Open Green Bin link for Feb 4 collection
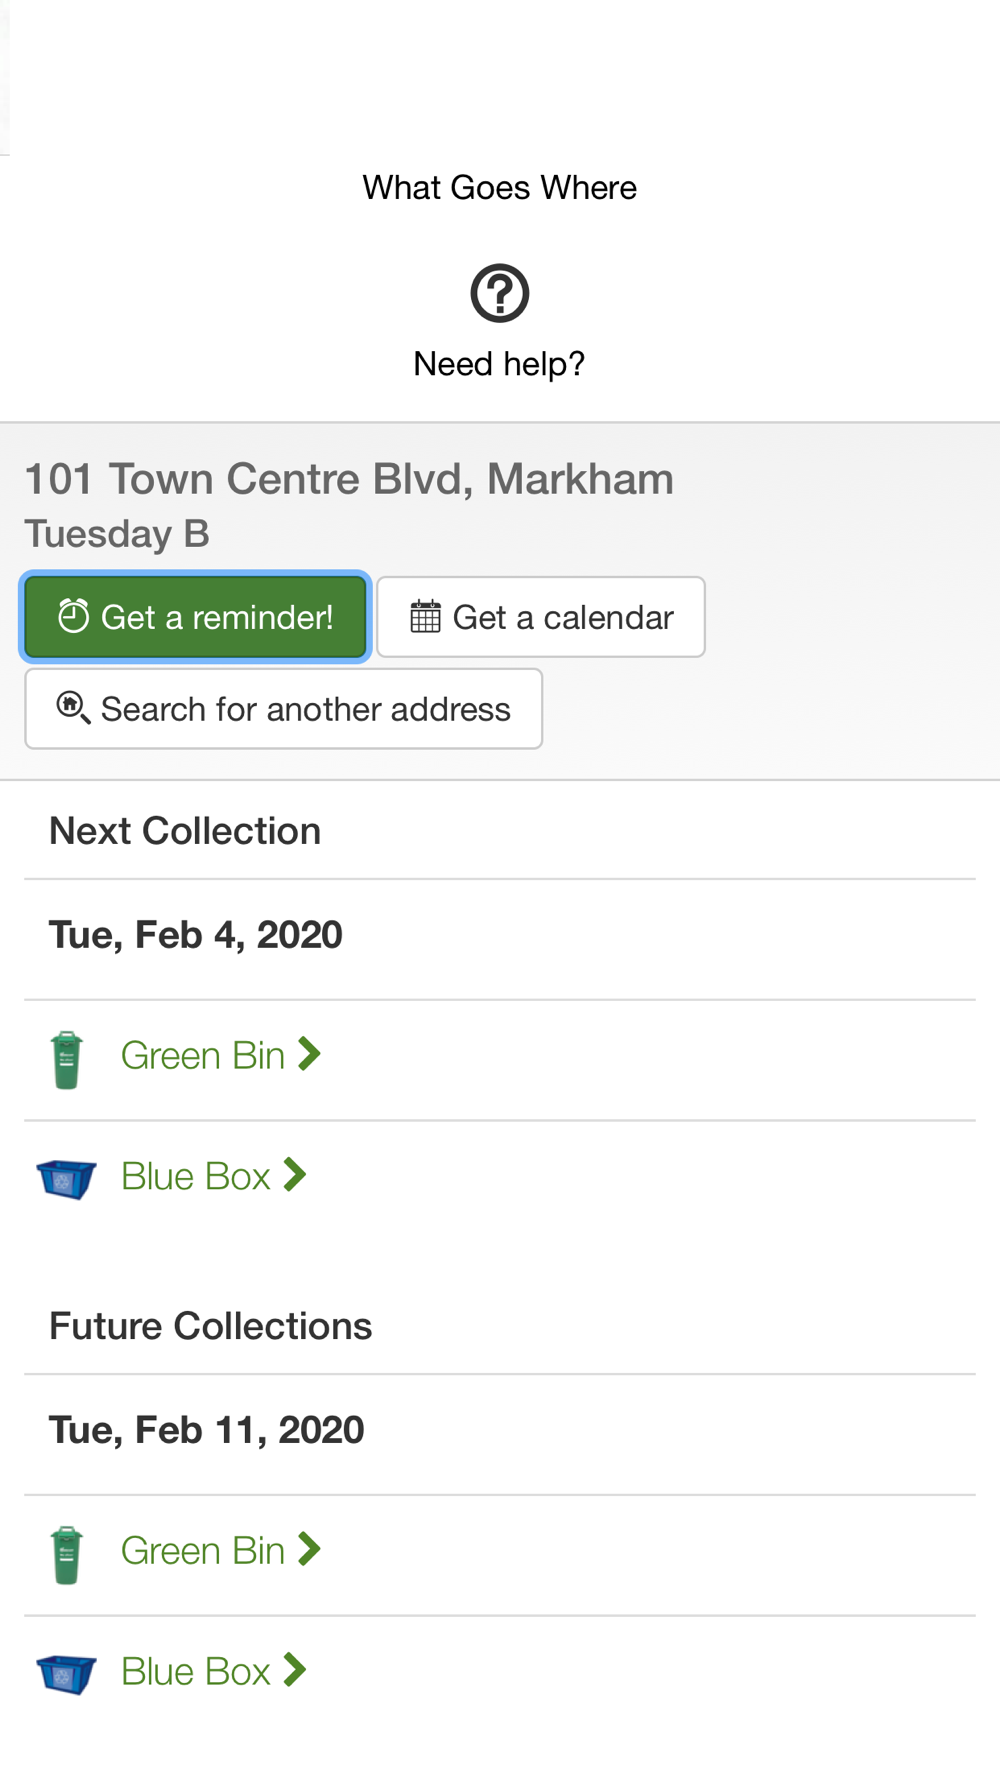This screenshot has height=1778, width=1000. tap(203, 1056)
